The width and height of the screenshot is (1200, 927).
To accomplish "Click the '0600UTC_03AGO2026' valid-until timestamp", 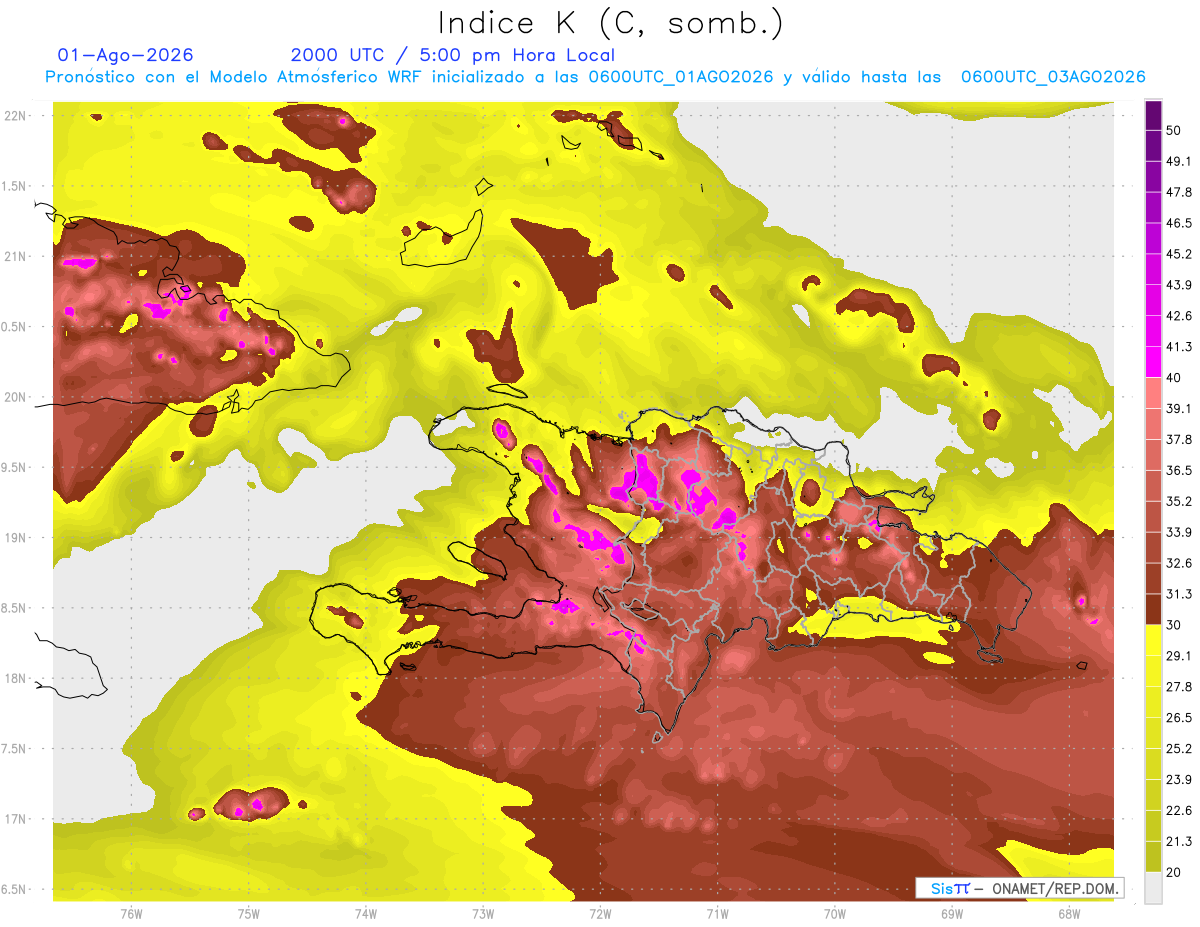I will 1053,77.
